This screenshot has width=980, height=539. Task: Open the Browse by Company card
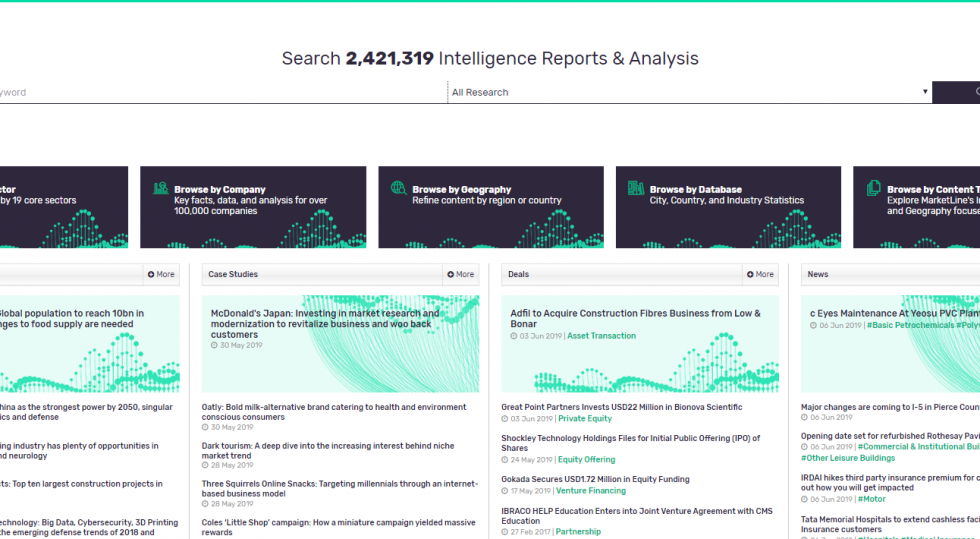[x=253, y=207]
